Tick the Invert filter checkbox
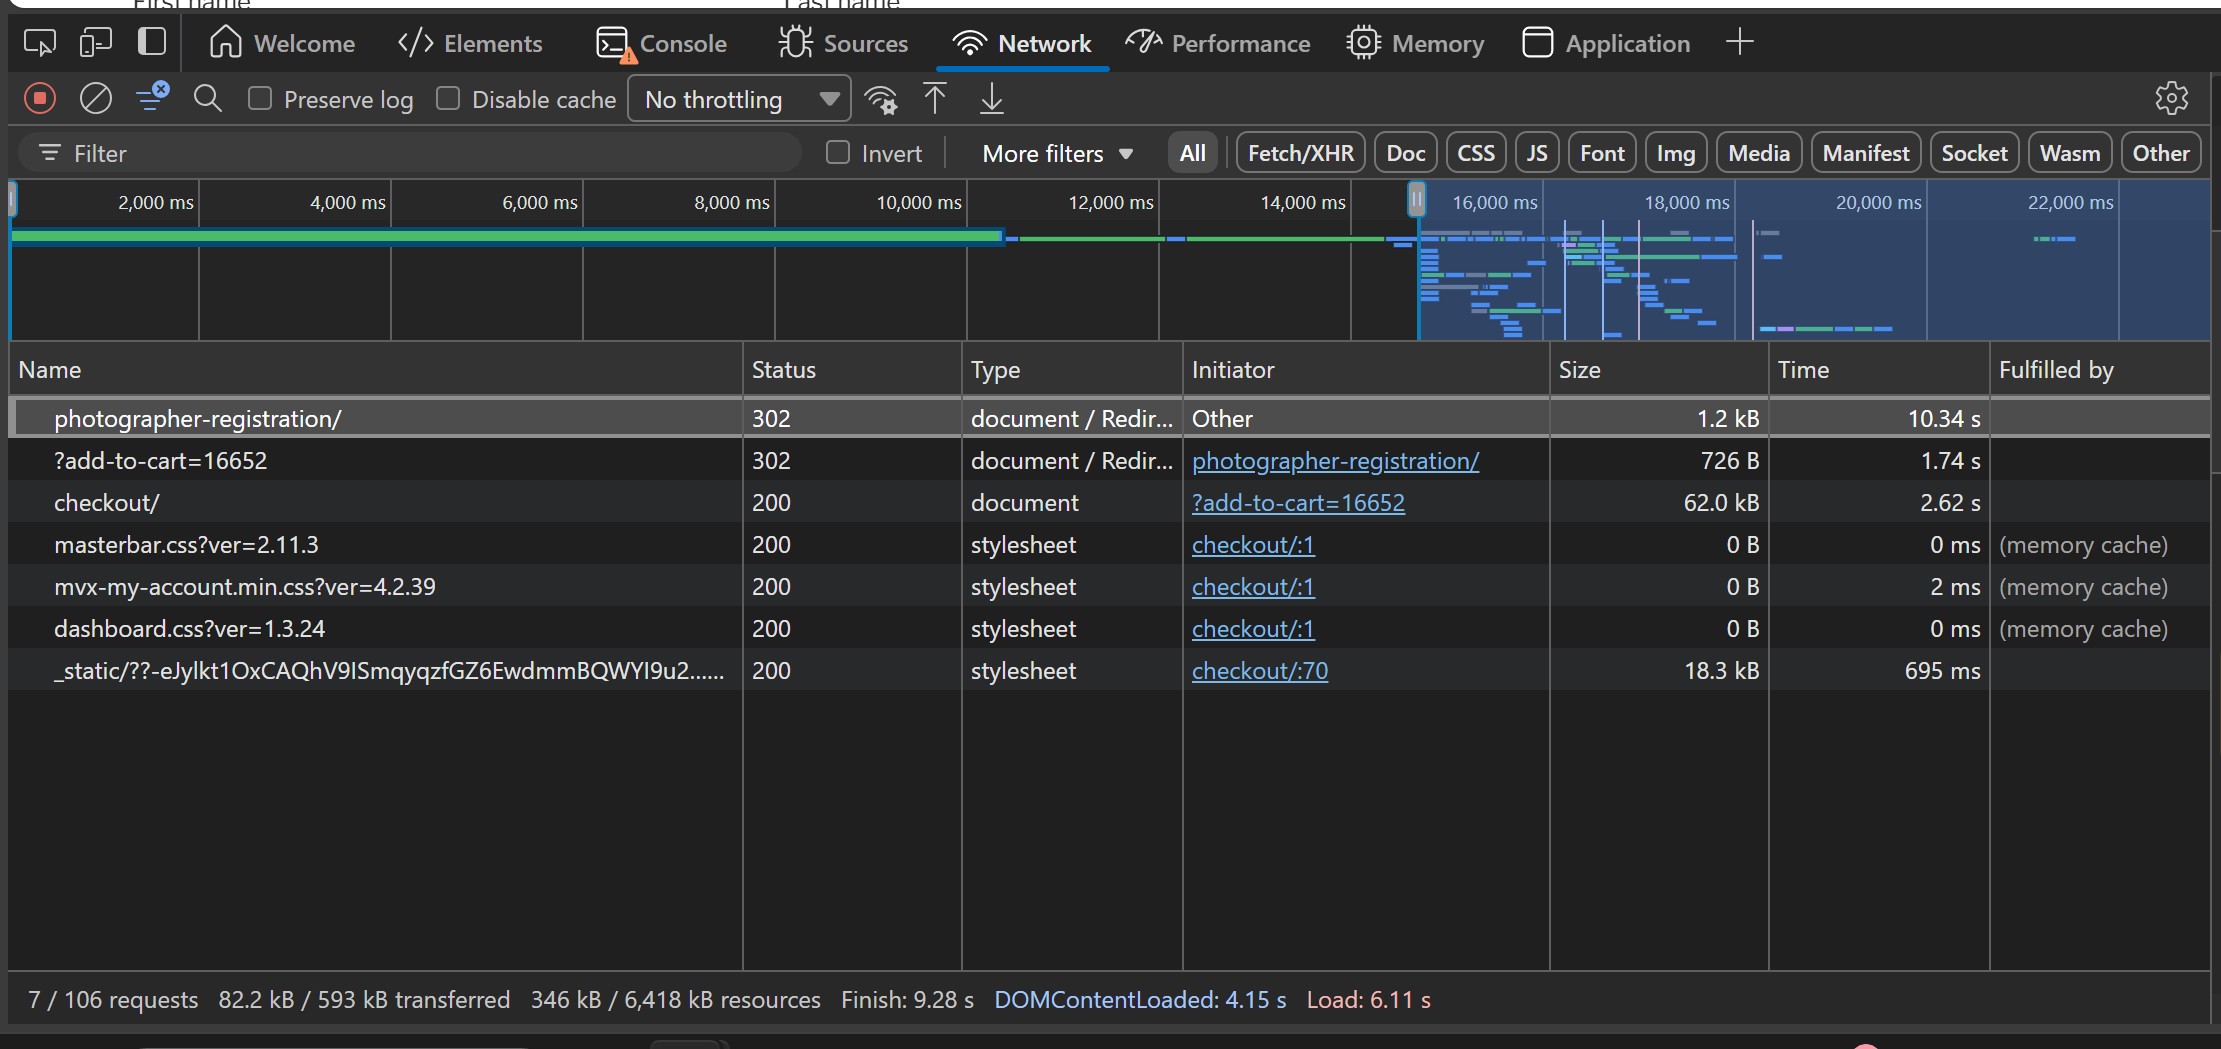Viewport: 2221px width, 1049px height. 838,153
